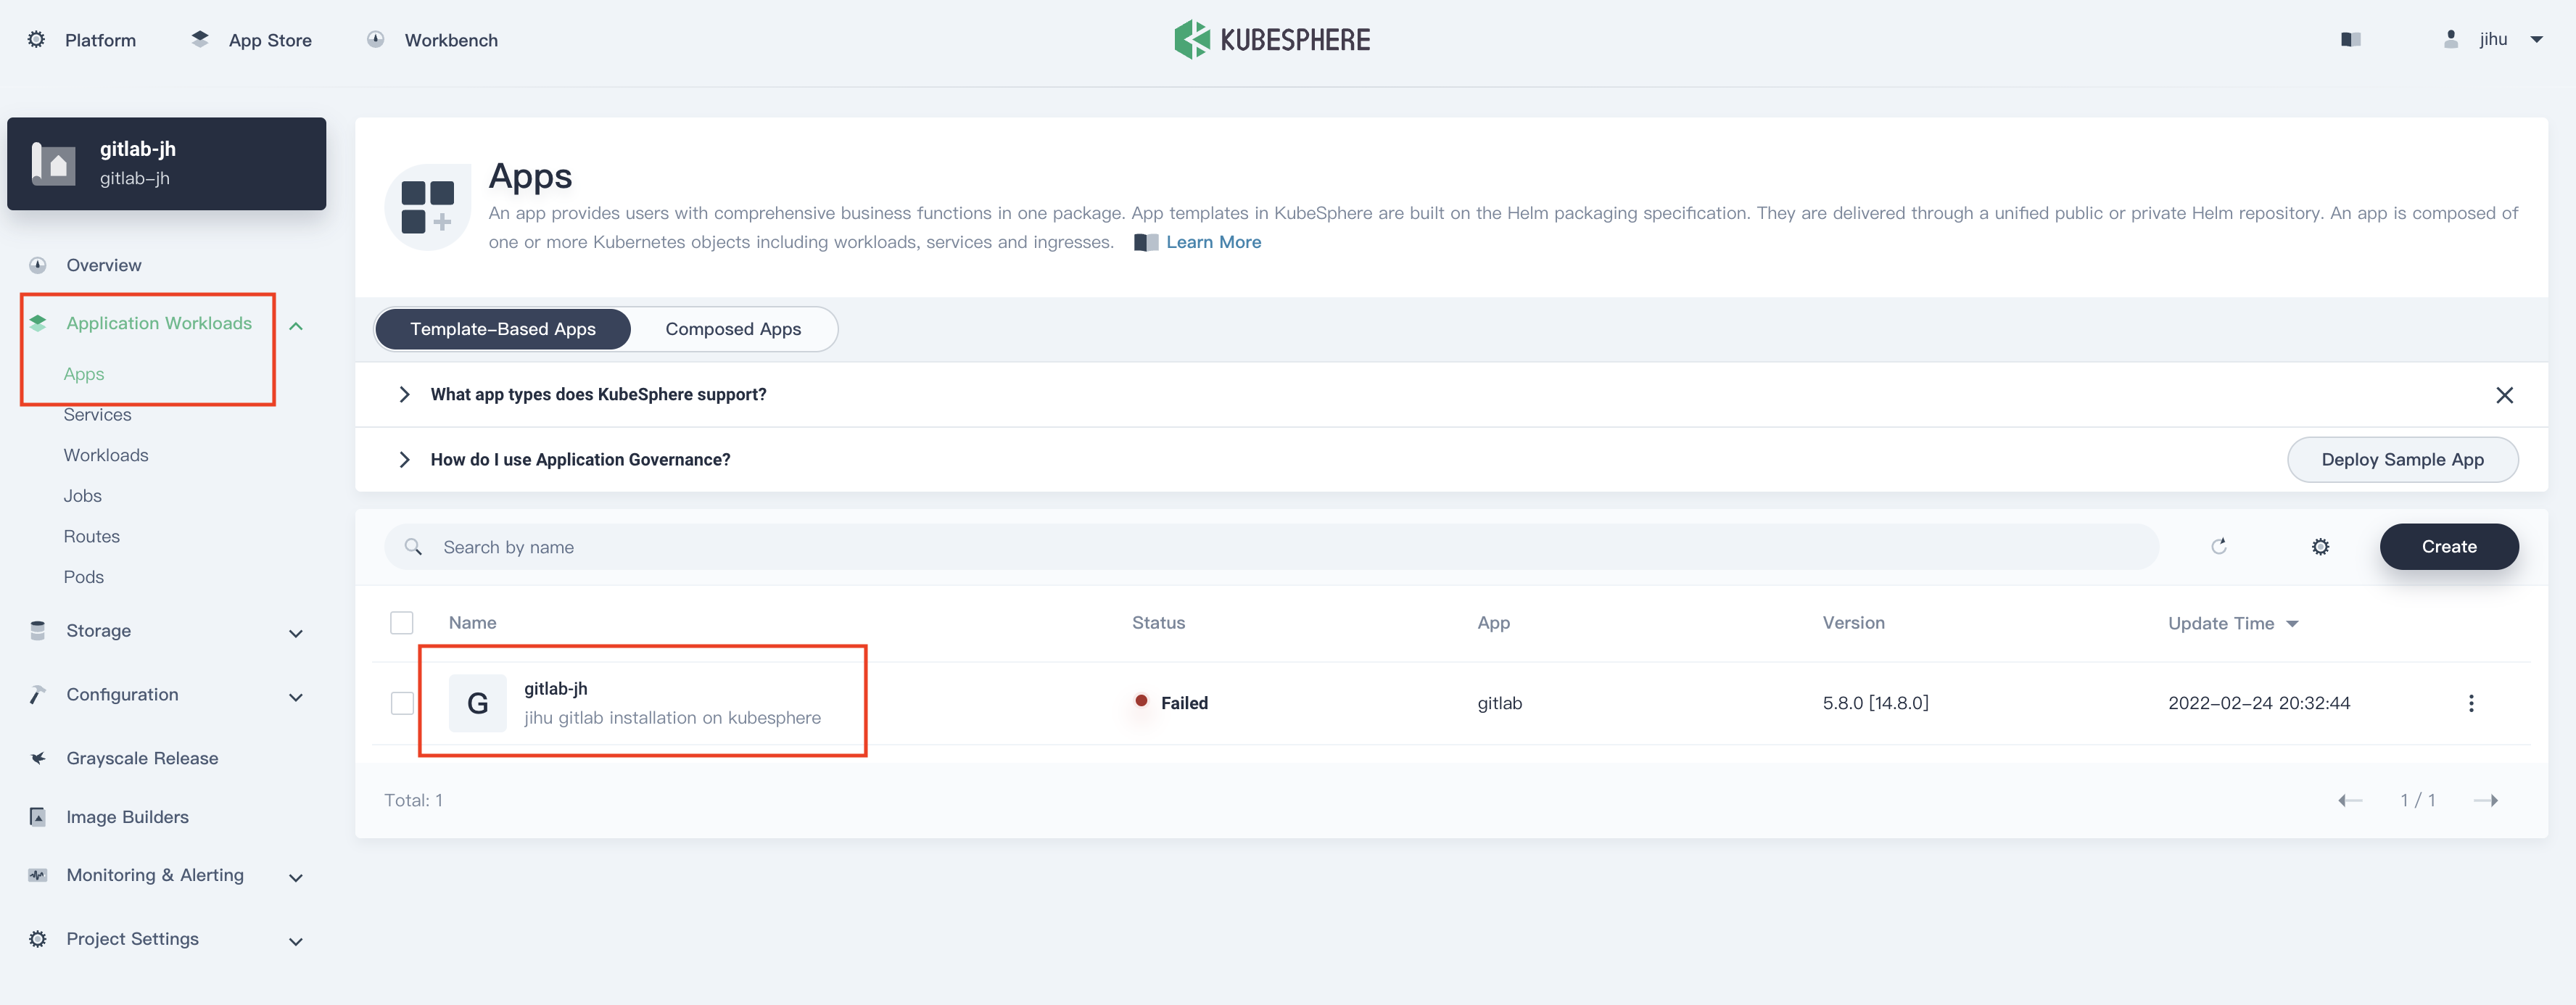Click the jihu user avatar icon

(2451, 40)
